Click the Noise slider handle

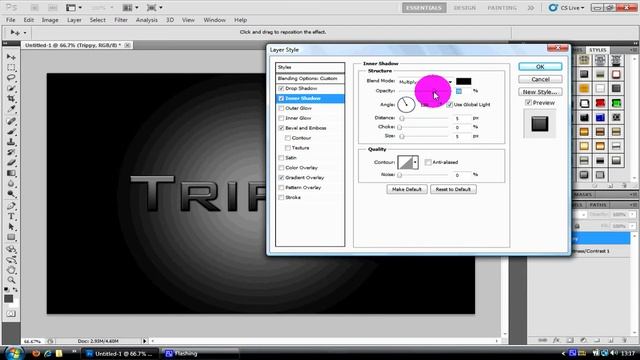[x=400, y=175]
